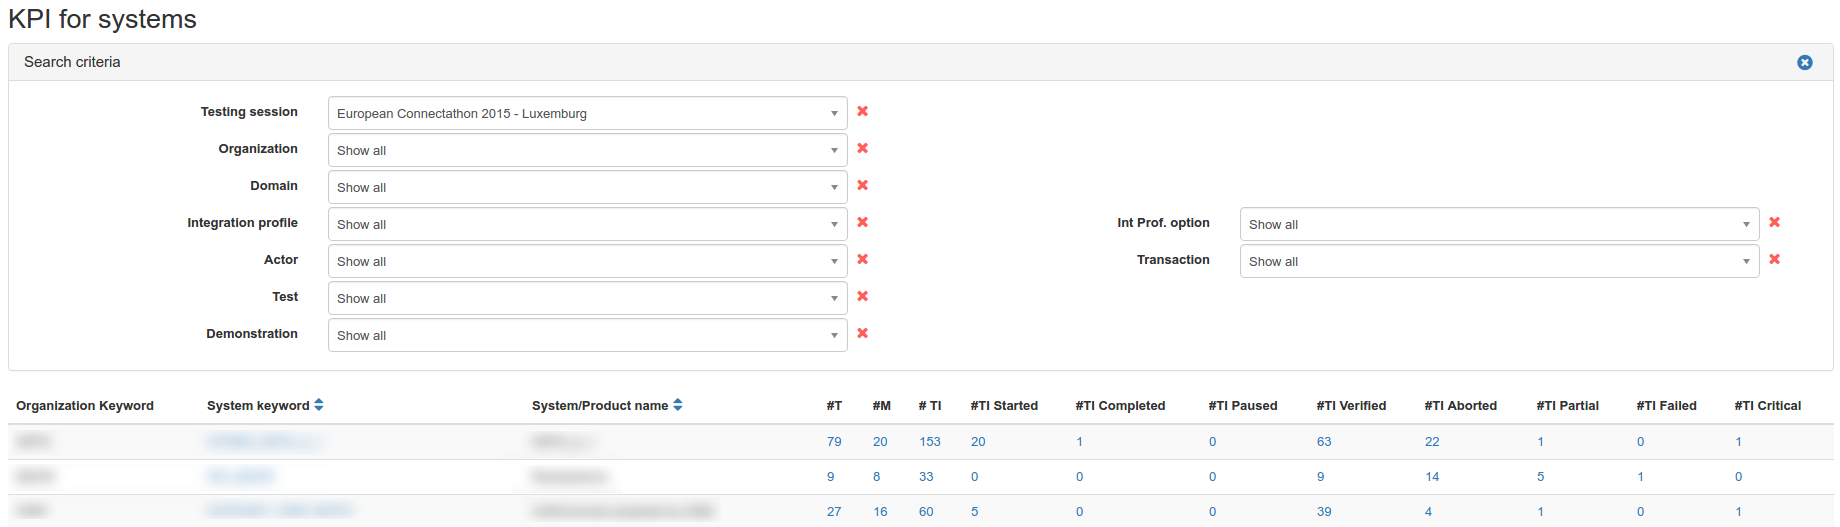
Task: Click the #TI Aborted value 14
Action: coord(1432,476)
